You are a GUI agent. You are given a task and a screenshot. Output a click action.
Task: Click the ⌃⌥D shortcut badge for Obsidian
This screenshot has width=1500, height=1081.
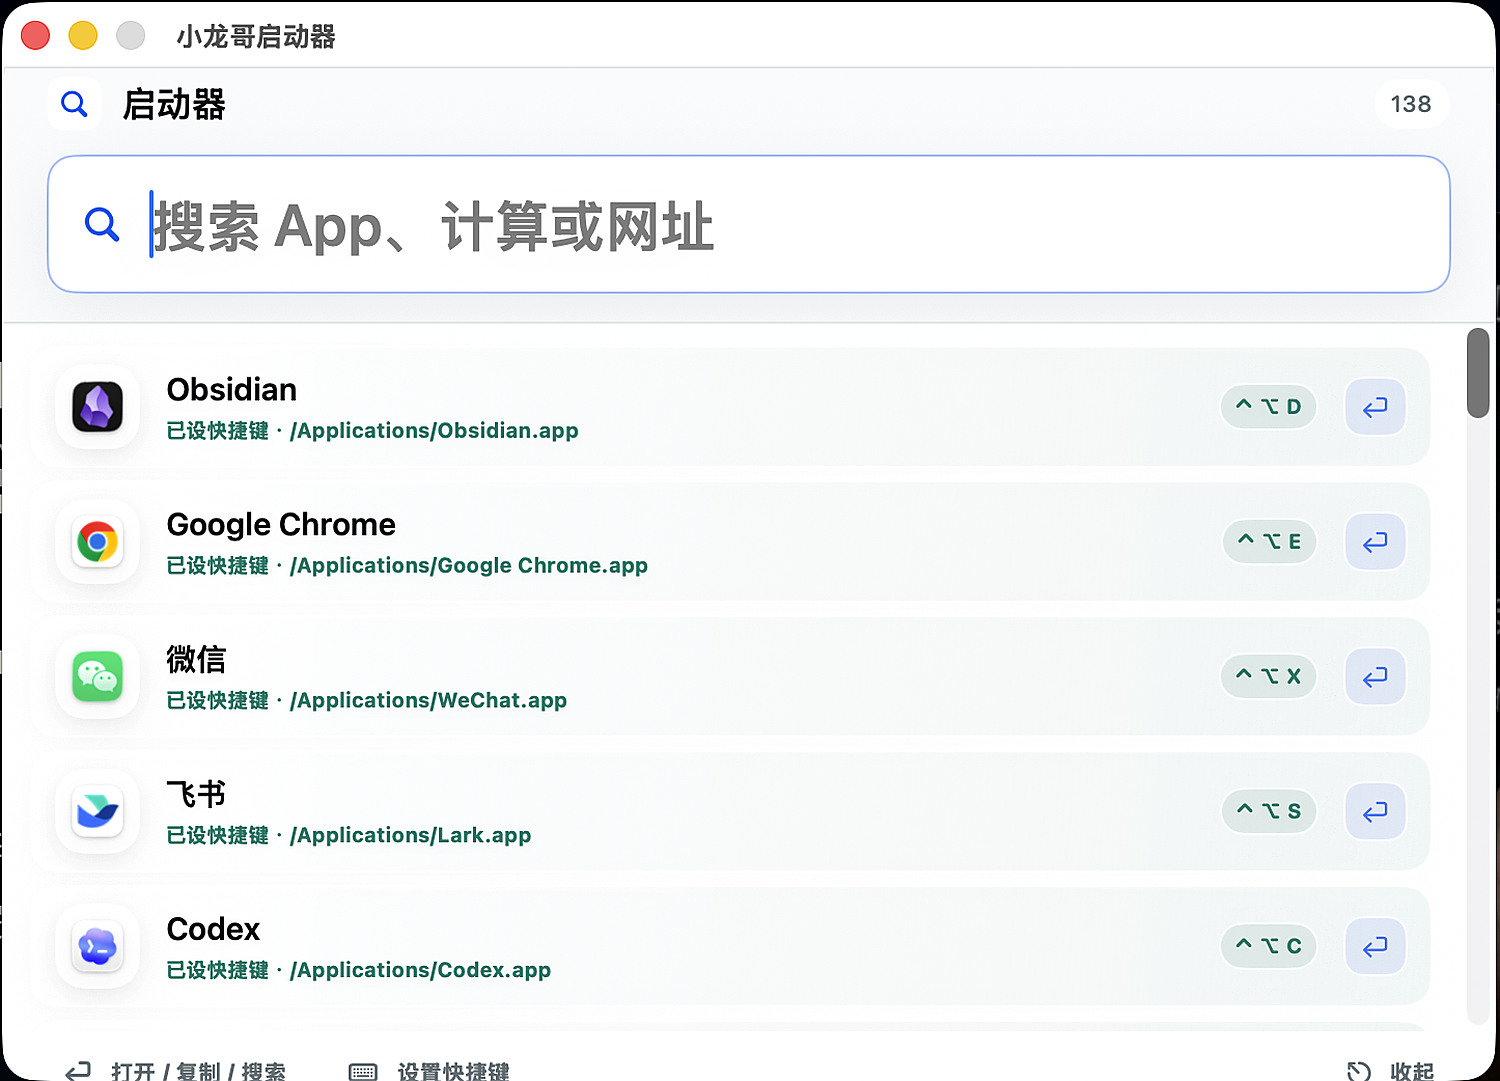(1268, 407)
